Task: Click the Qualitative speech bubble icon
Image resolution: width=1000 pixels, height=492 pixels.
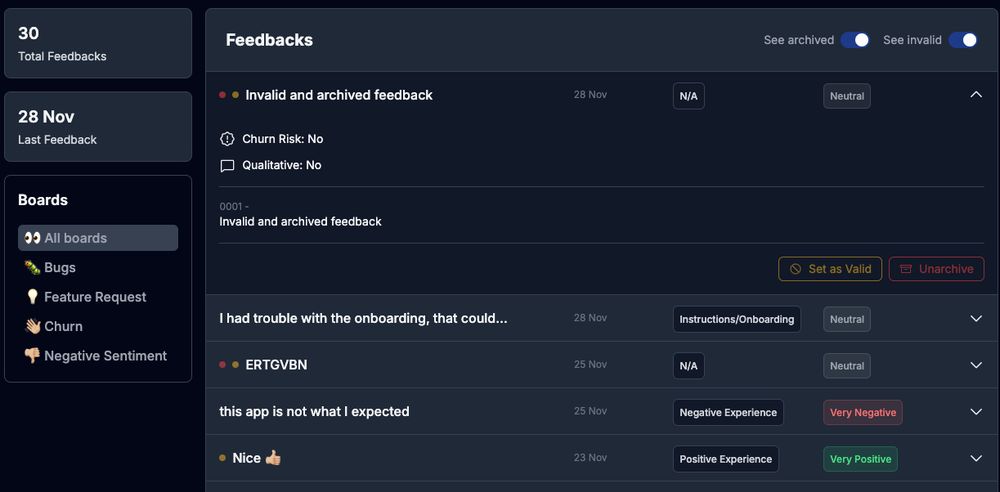Action: [x=227, y=166]
